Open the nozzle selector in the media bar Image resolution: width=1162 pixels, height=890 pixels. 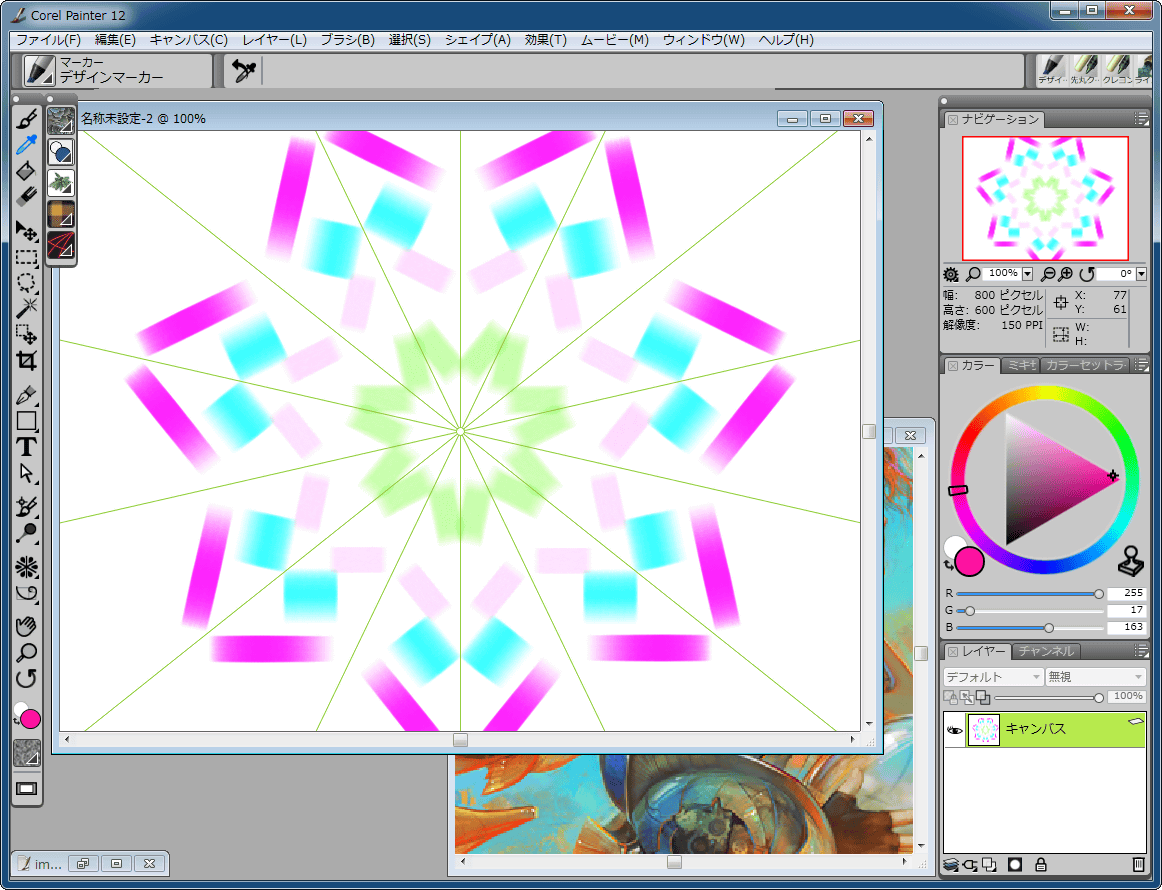coord(61,183)
